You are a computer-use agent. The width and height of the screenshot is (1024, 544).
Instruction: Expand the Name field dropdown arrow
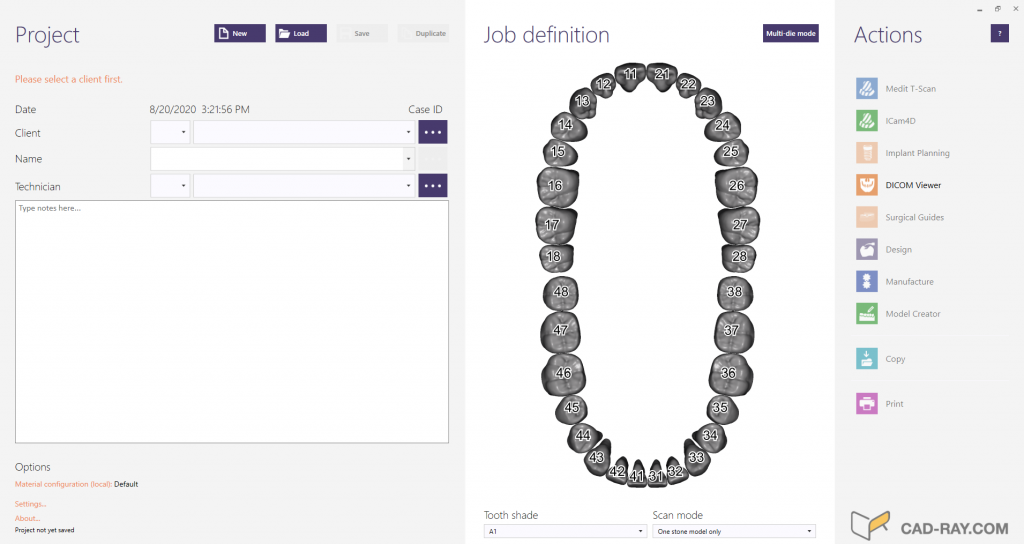click(x=408, y=159)
